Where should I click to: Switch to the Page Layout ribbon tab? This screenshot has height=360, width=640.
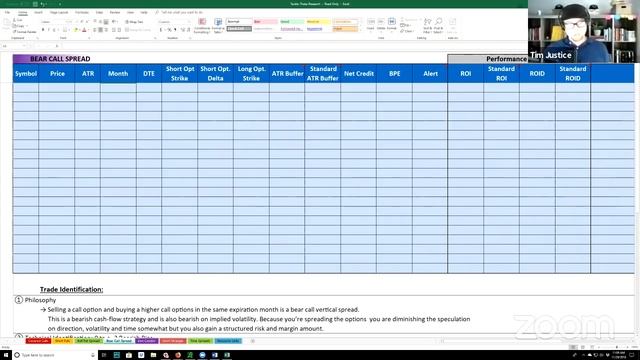coord(59,13)
